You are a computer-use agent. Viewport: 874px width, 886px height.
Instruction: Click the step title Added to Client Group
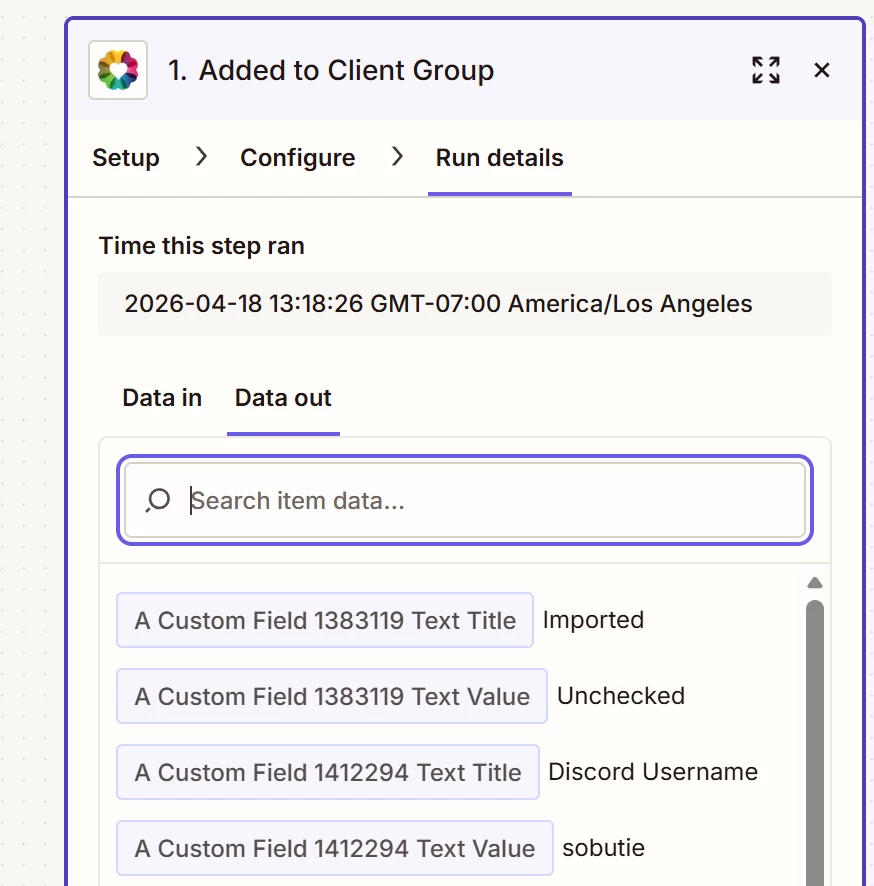point(331,71)
